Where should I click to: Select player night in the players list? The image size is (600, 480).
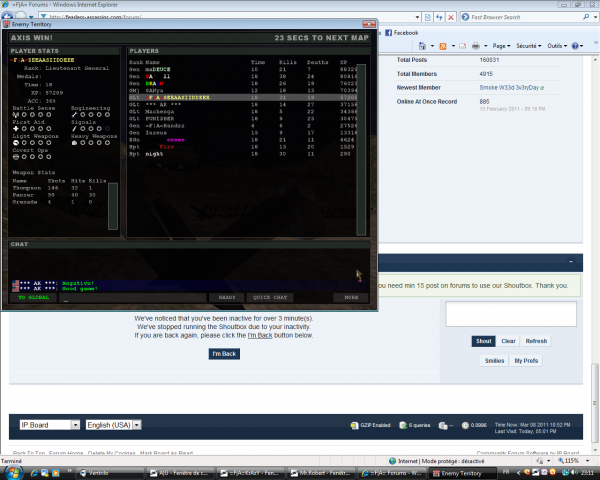(243, 154)
